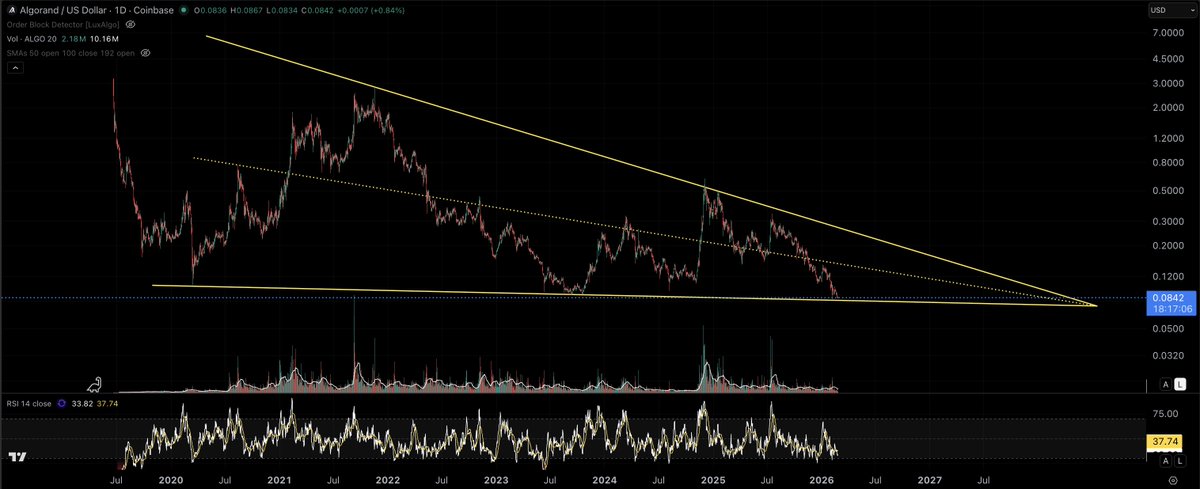The width and height of the screenshot is (1200, 489).
Task: Select the Vol · ALGO 20 legend label
Action: (34, 37)
